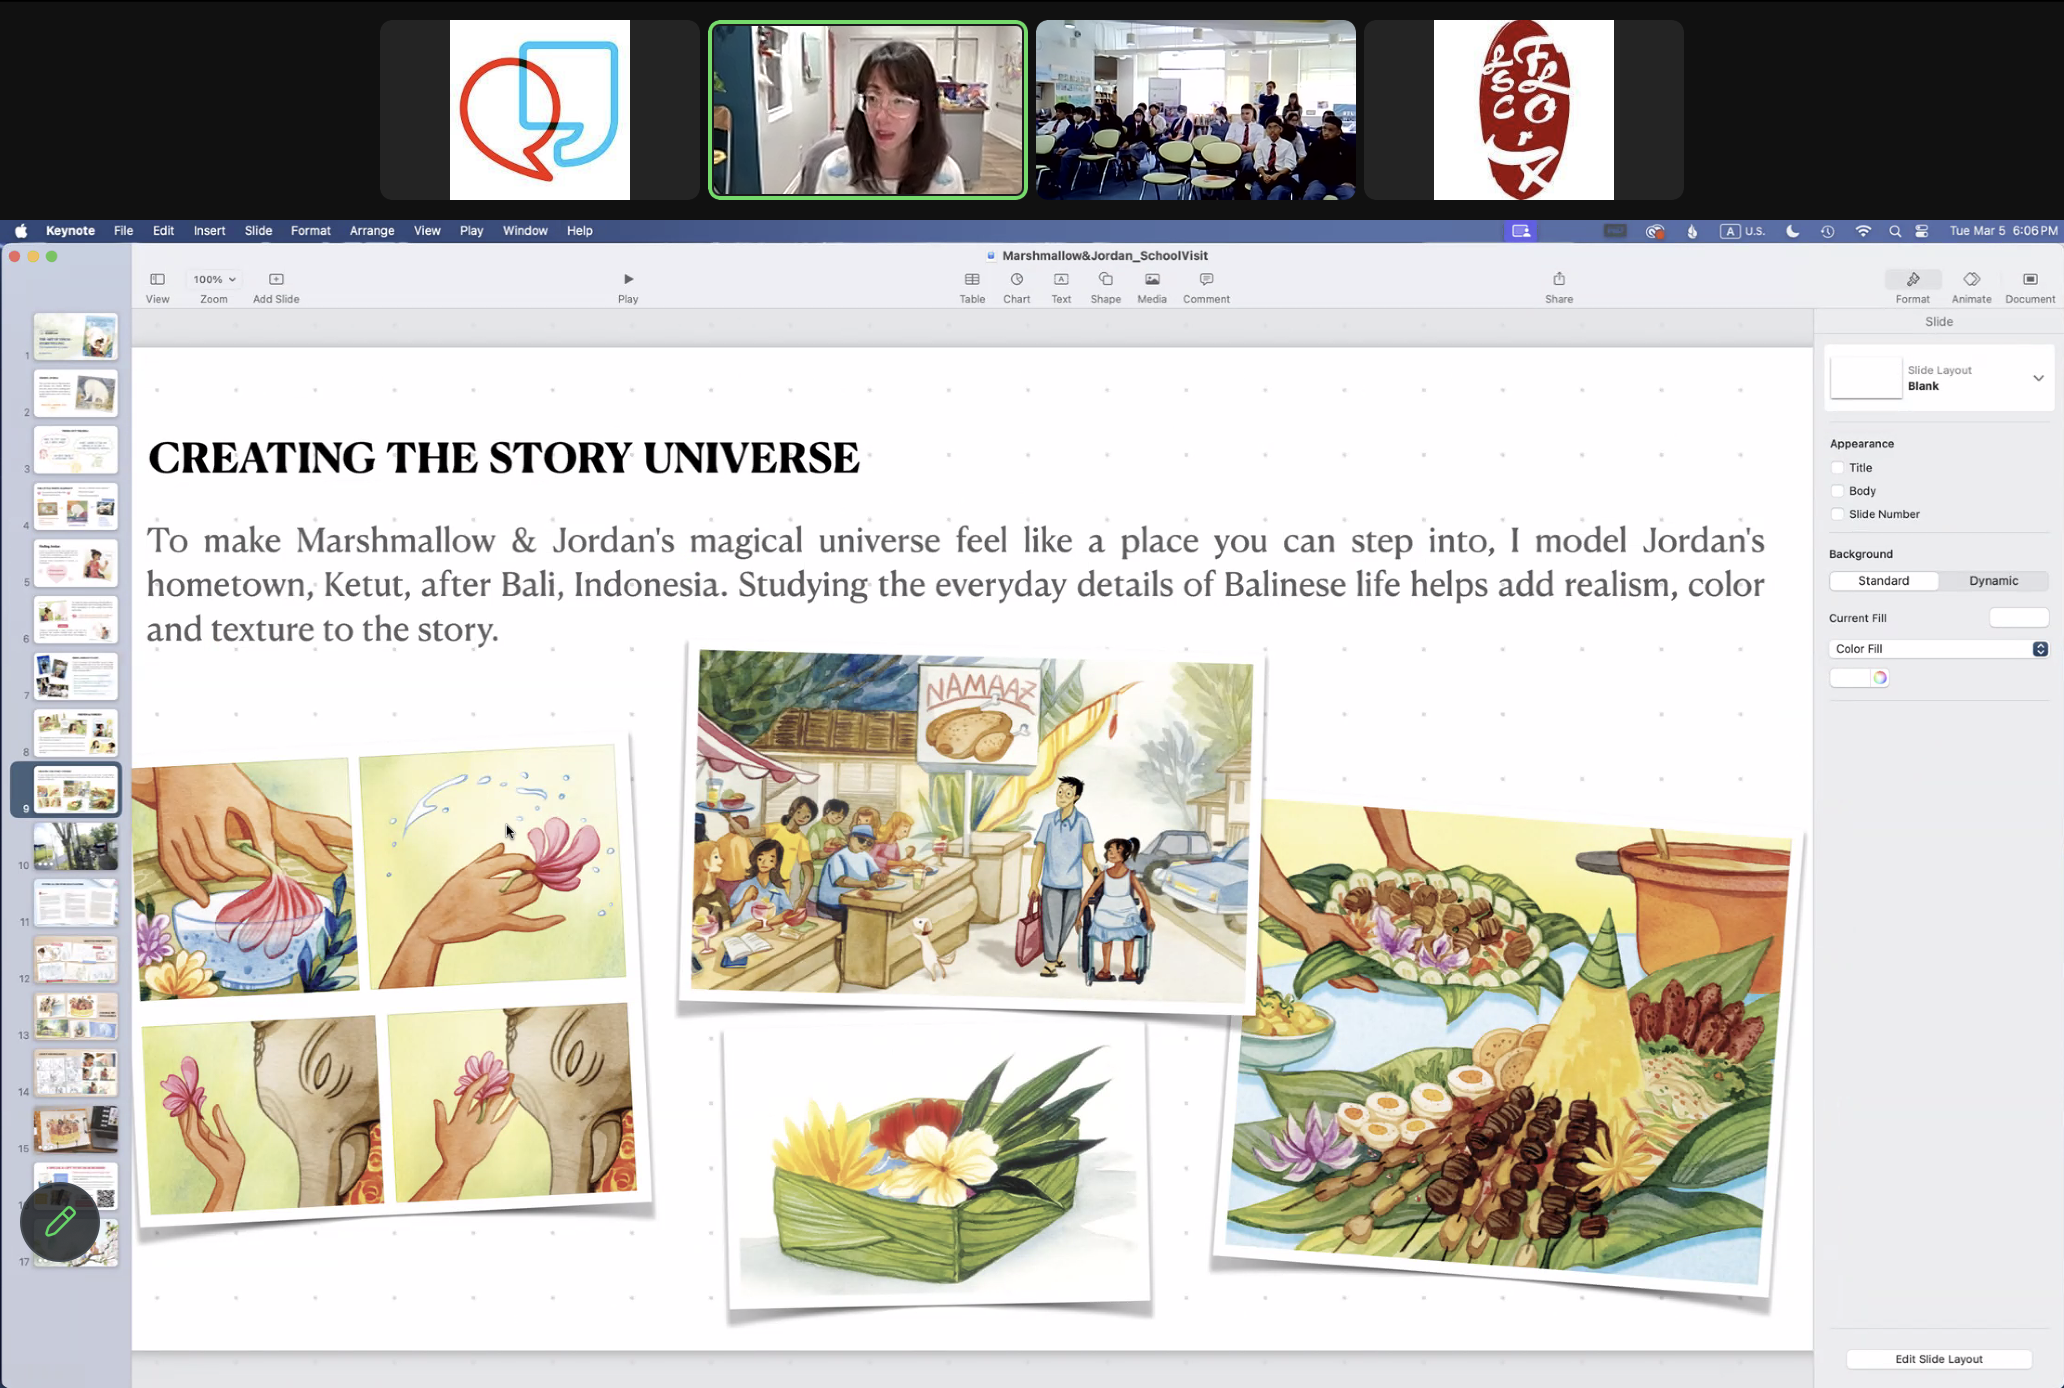Open the File menu

[x=123, y=230]
